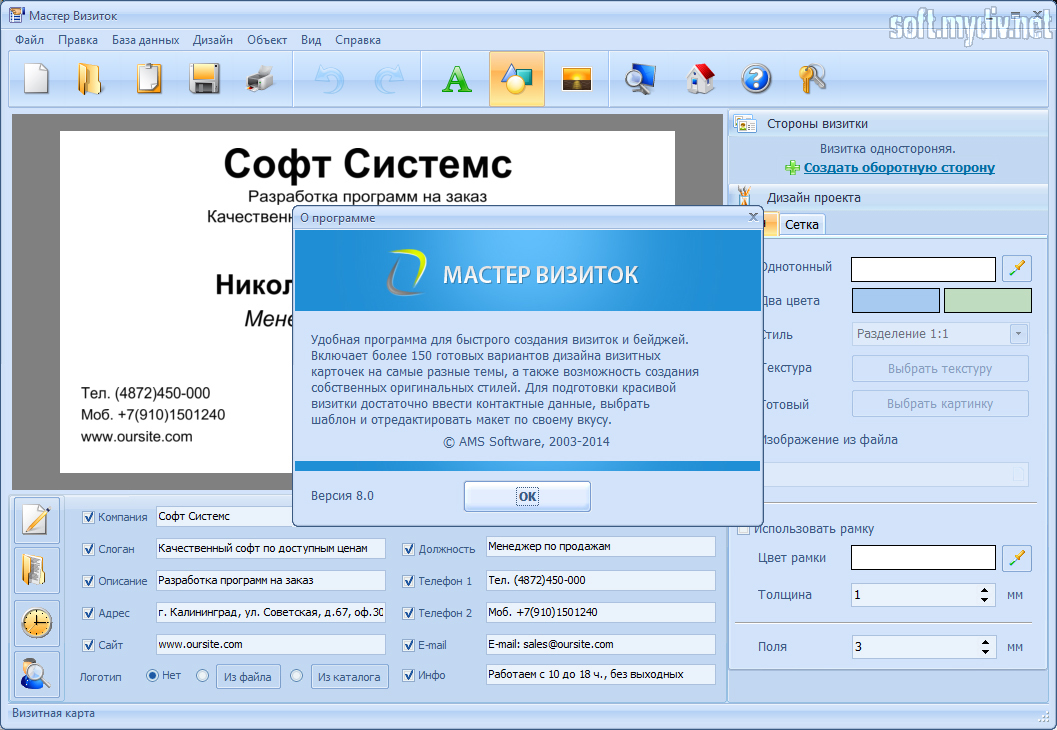The image size is (1057, 730).
Task: Open the База данных menu
Action: [146, 40]
